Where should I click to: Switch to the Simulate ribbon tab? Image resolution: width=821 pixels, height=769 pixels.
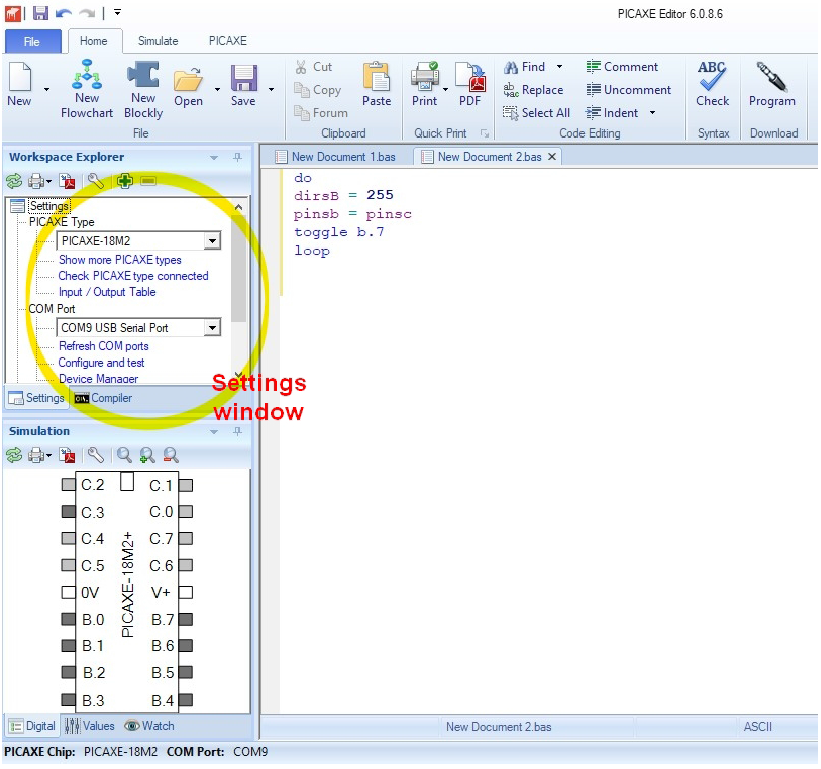pyautogui.click(x=158, y=41)
